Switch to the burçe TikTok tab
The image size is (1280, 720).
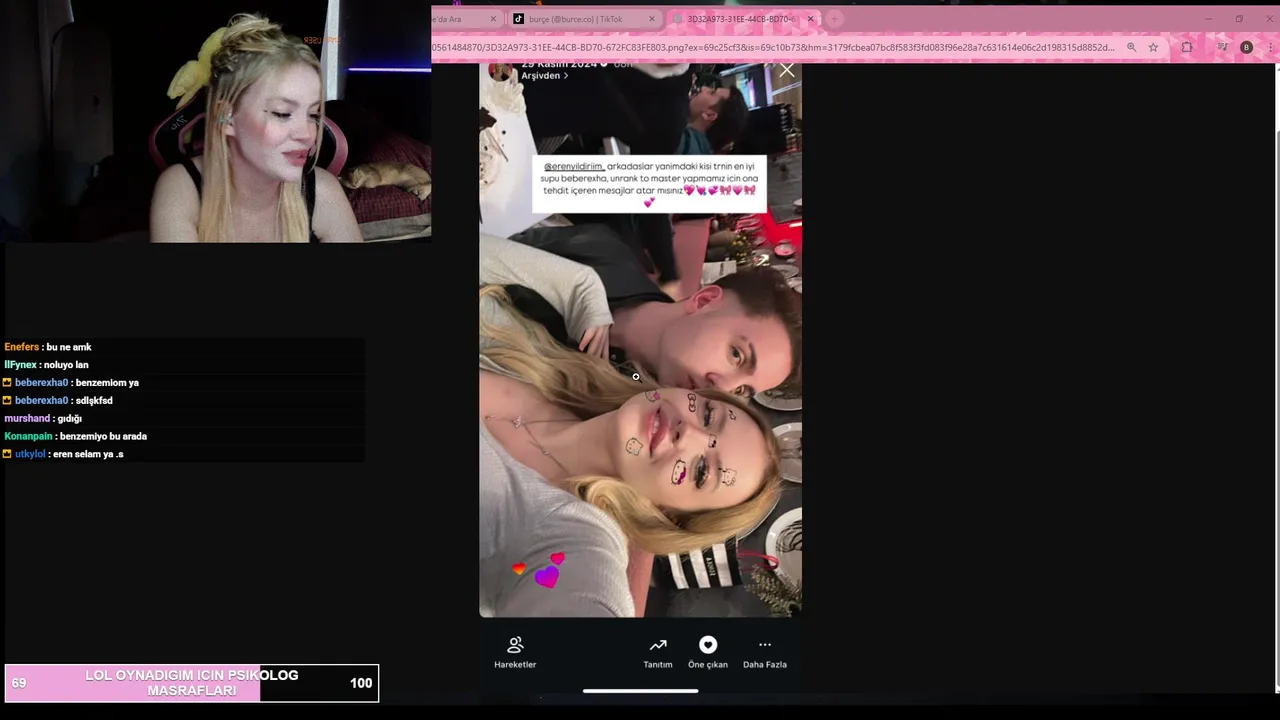[x=575, y=19]
